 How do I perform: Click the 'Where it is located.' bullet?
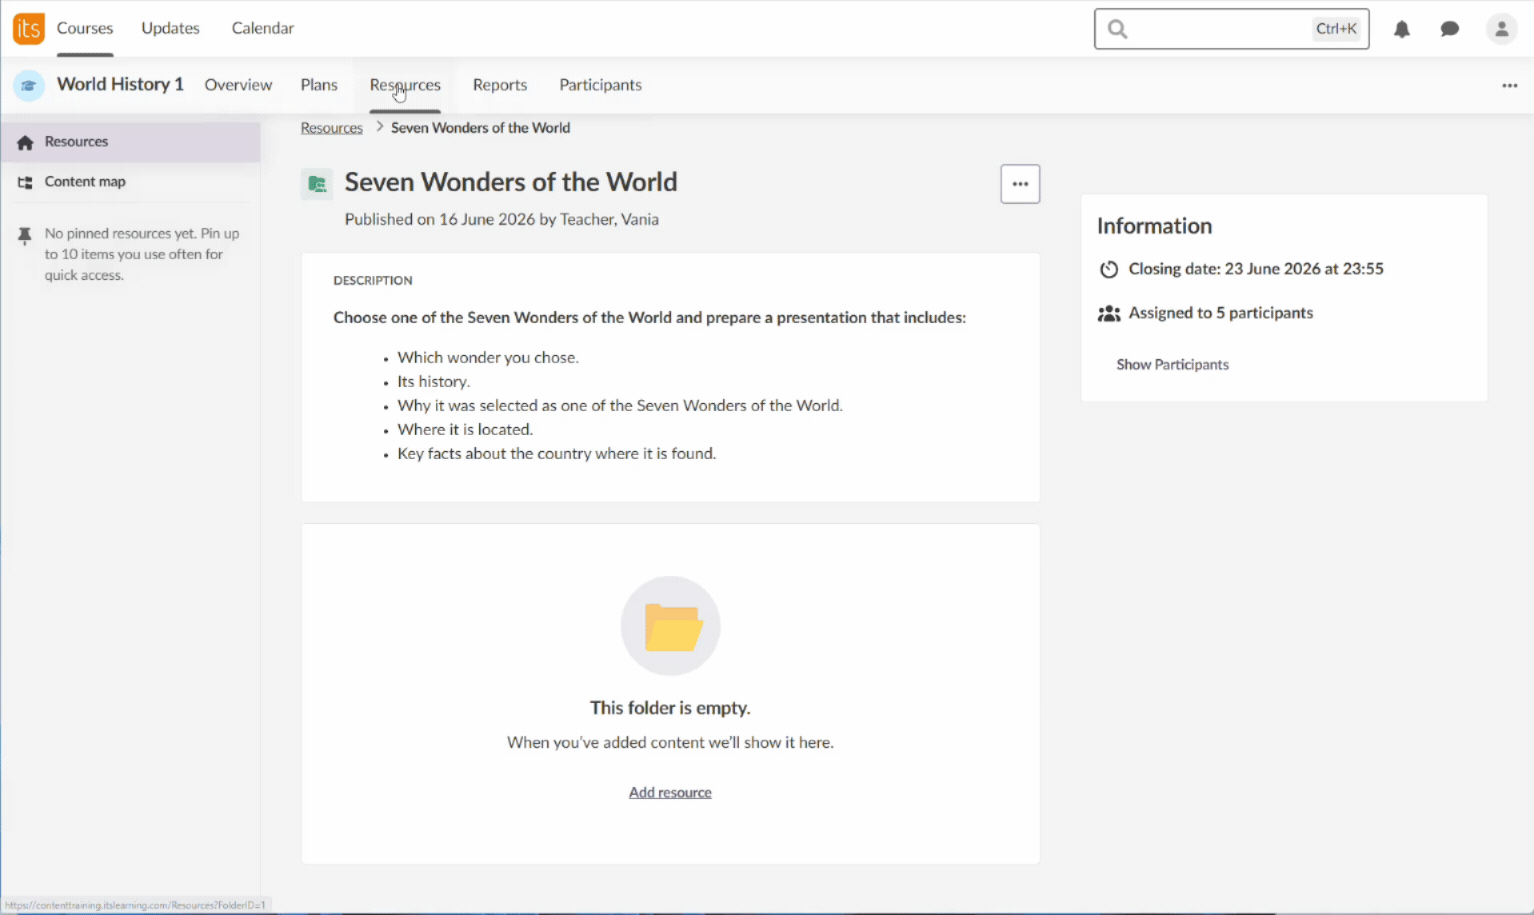coord(465,429)
